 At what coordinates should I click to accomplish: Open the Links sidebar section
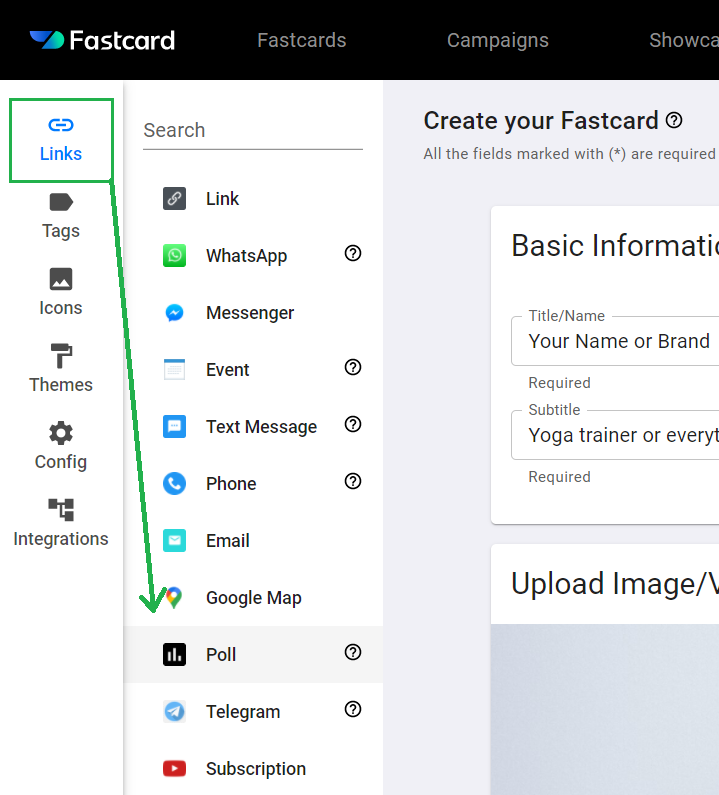coord(61,140)
